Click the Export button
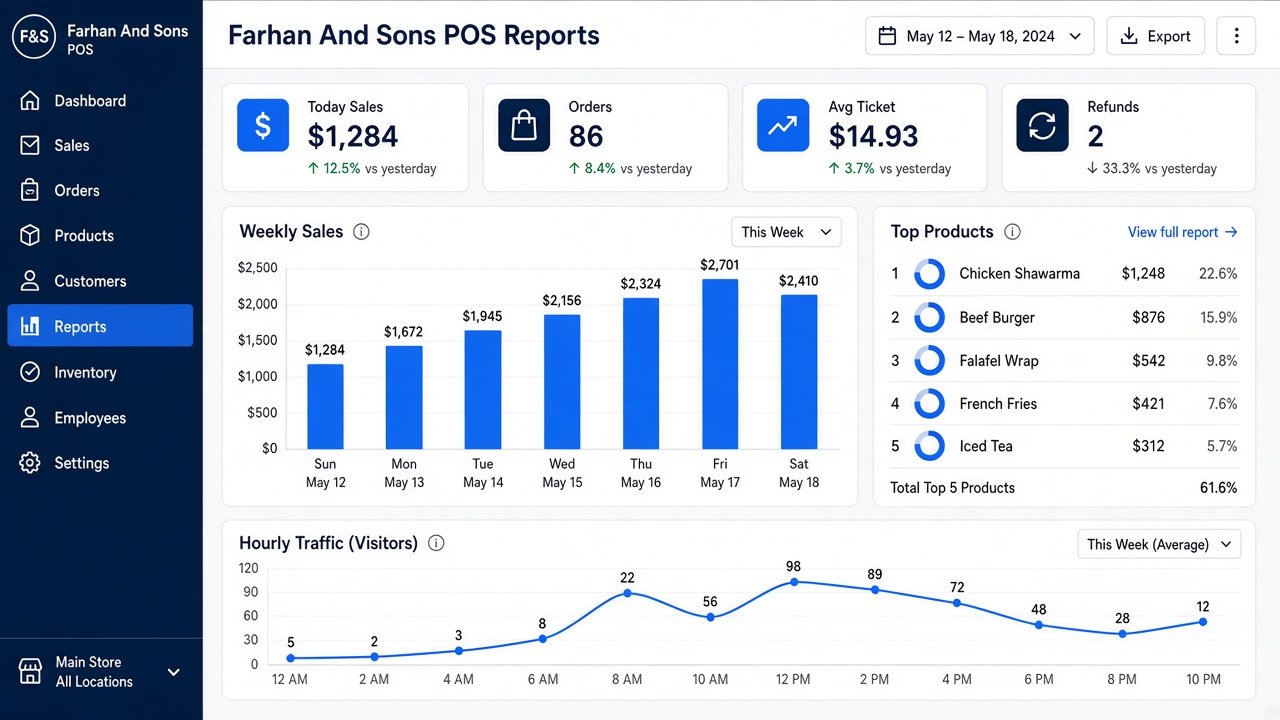This screenshot has width=1280, height=720. pos(1155,36)
